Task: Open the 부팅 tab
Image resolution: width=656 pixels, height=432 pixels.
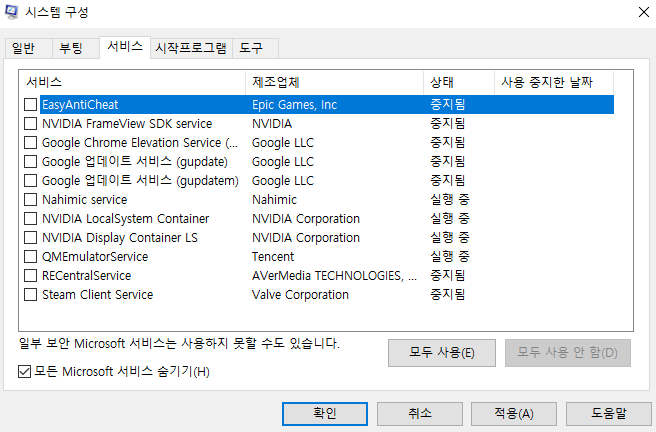Action: coord(76,48)
